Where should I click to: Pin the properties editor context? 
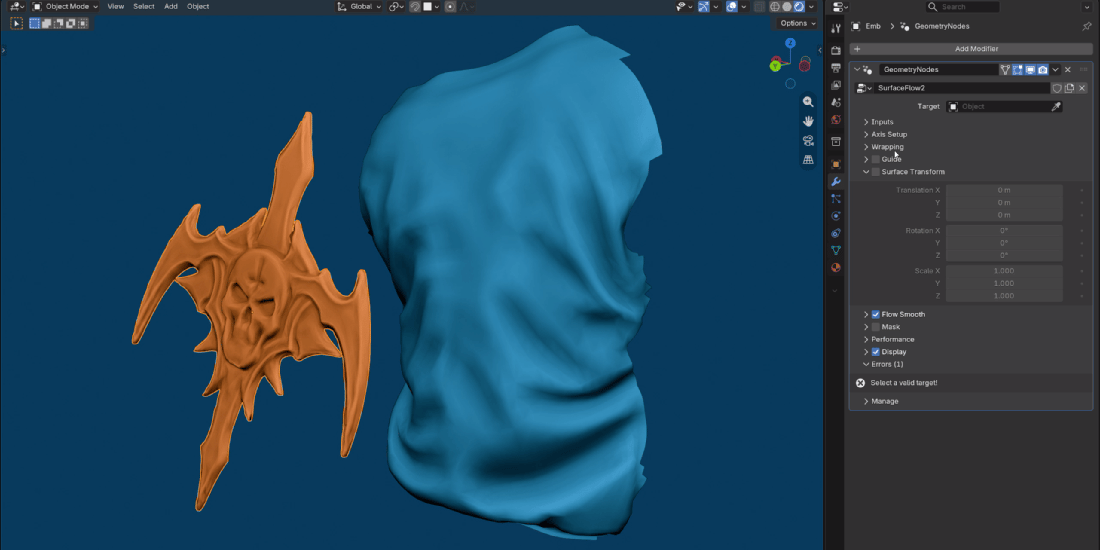click(1087, 27)
